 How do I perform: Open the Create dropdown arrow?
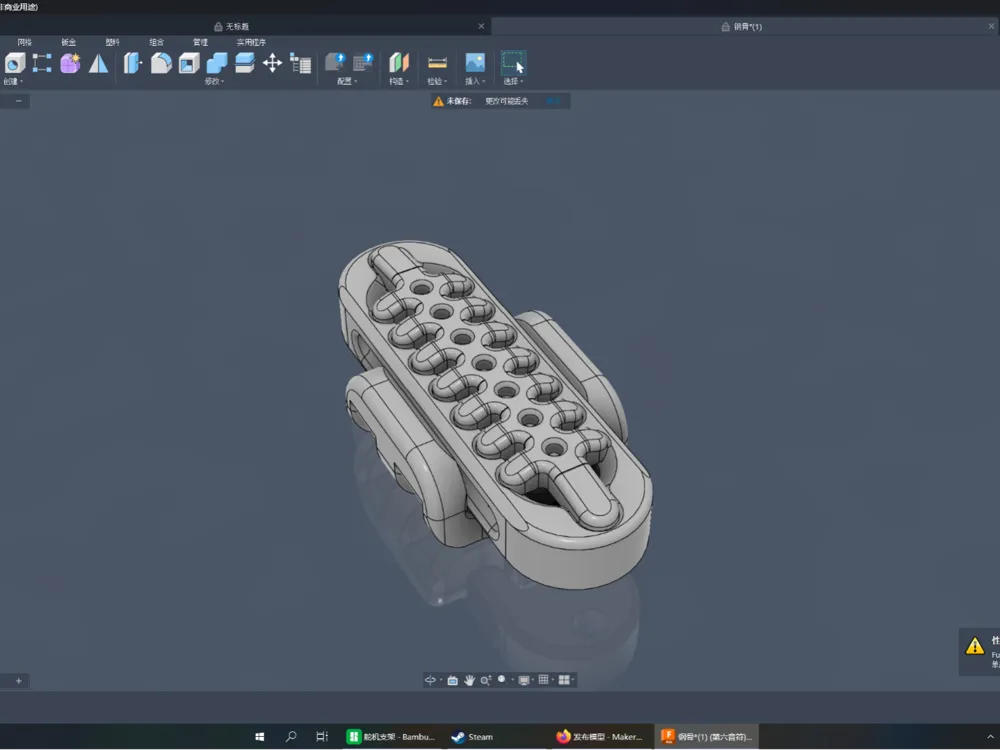(22, 82)
